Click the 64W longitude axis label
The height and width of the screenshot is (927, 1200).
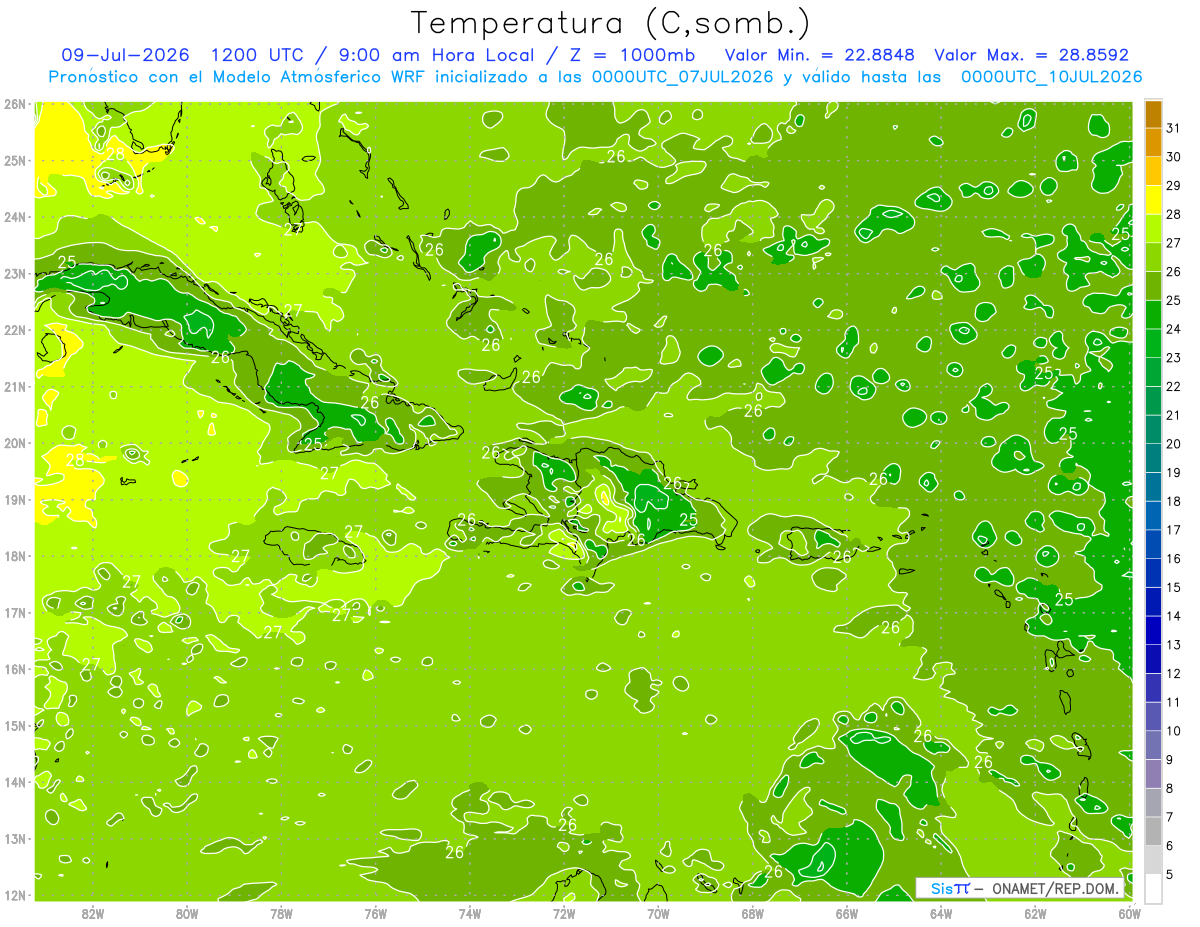tap(941, 913)
